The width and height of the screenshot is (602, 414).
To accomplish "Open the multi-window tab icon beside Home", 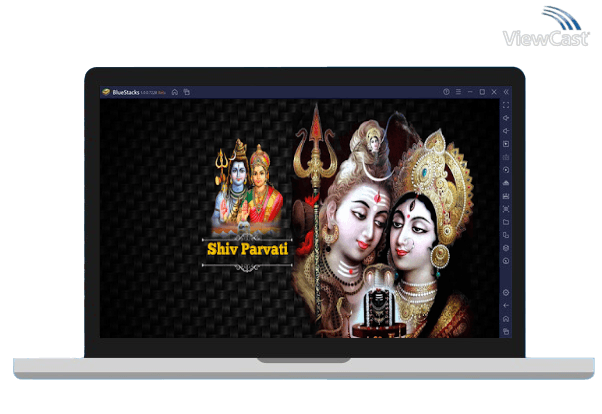I will click(x=187, y=92).
